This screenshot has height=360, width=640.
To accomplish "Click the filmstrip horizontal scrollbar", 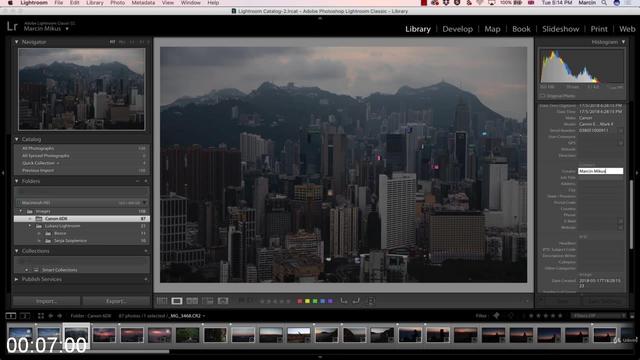I will 88,351.
